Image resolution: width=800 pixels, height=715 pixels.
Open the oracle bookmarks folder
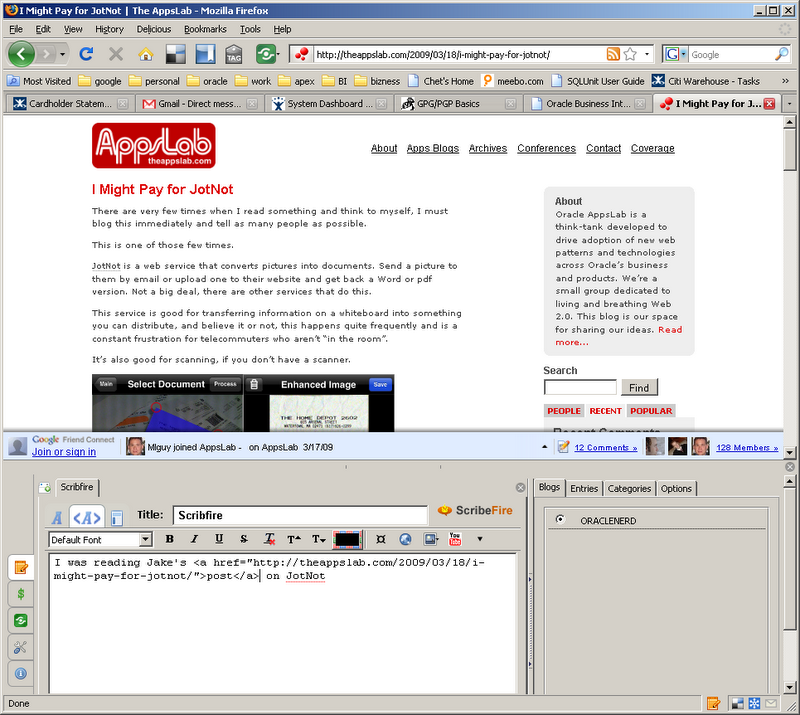point(207,81)
